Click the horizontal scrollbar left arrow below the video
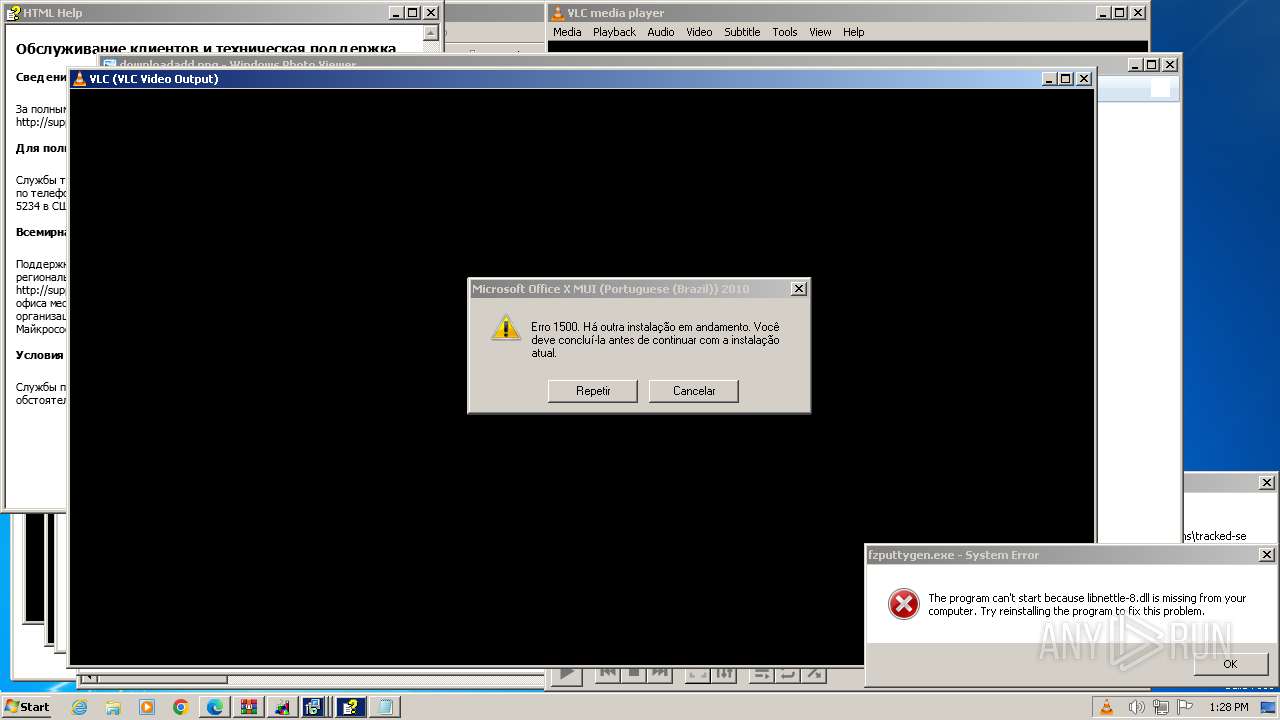Viewport: 1280px width, 720px height. [x=89, y=679]
